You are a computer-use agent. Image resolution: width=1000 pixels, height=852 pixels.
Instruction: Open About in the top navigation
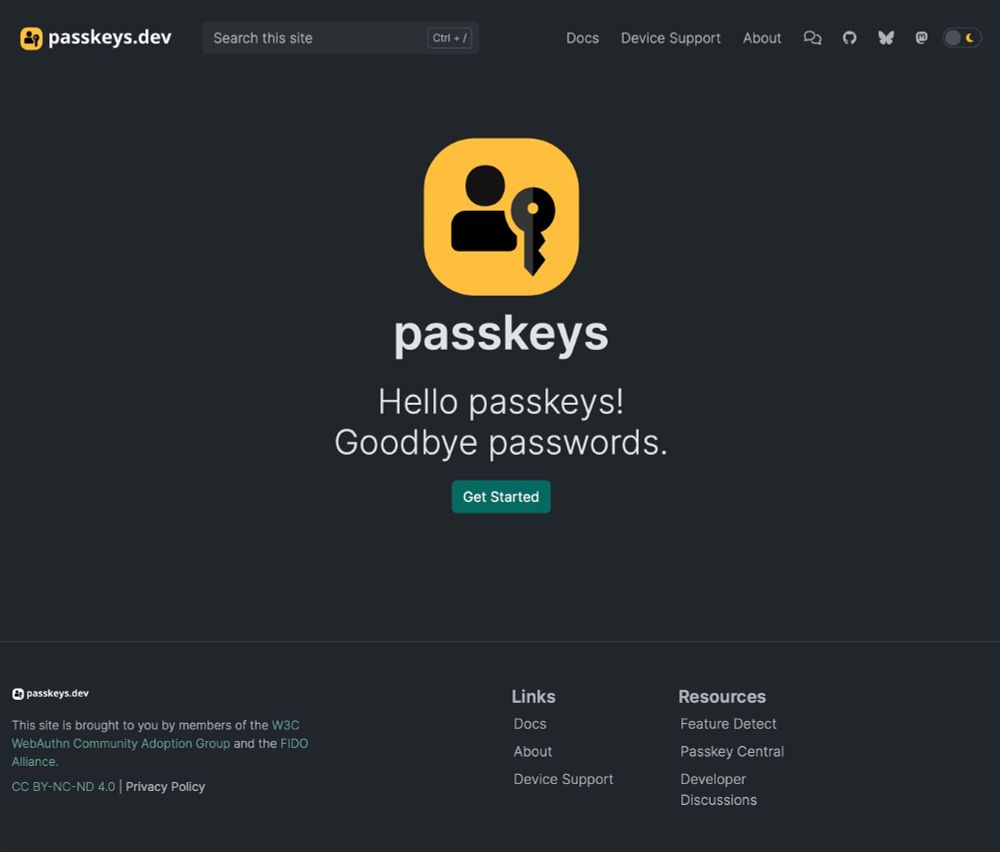[x=761, y=38]
